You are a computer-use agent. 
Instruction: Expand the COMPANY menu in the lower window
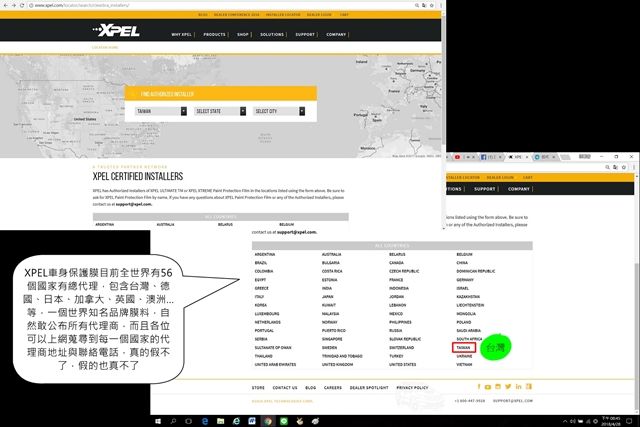point(519,189)
